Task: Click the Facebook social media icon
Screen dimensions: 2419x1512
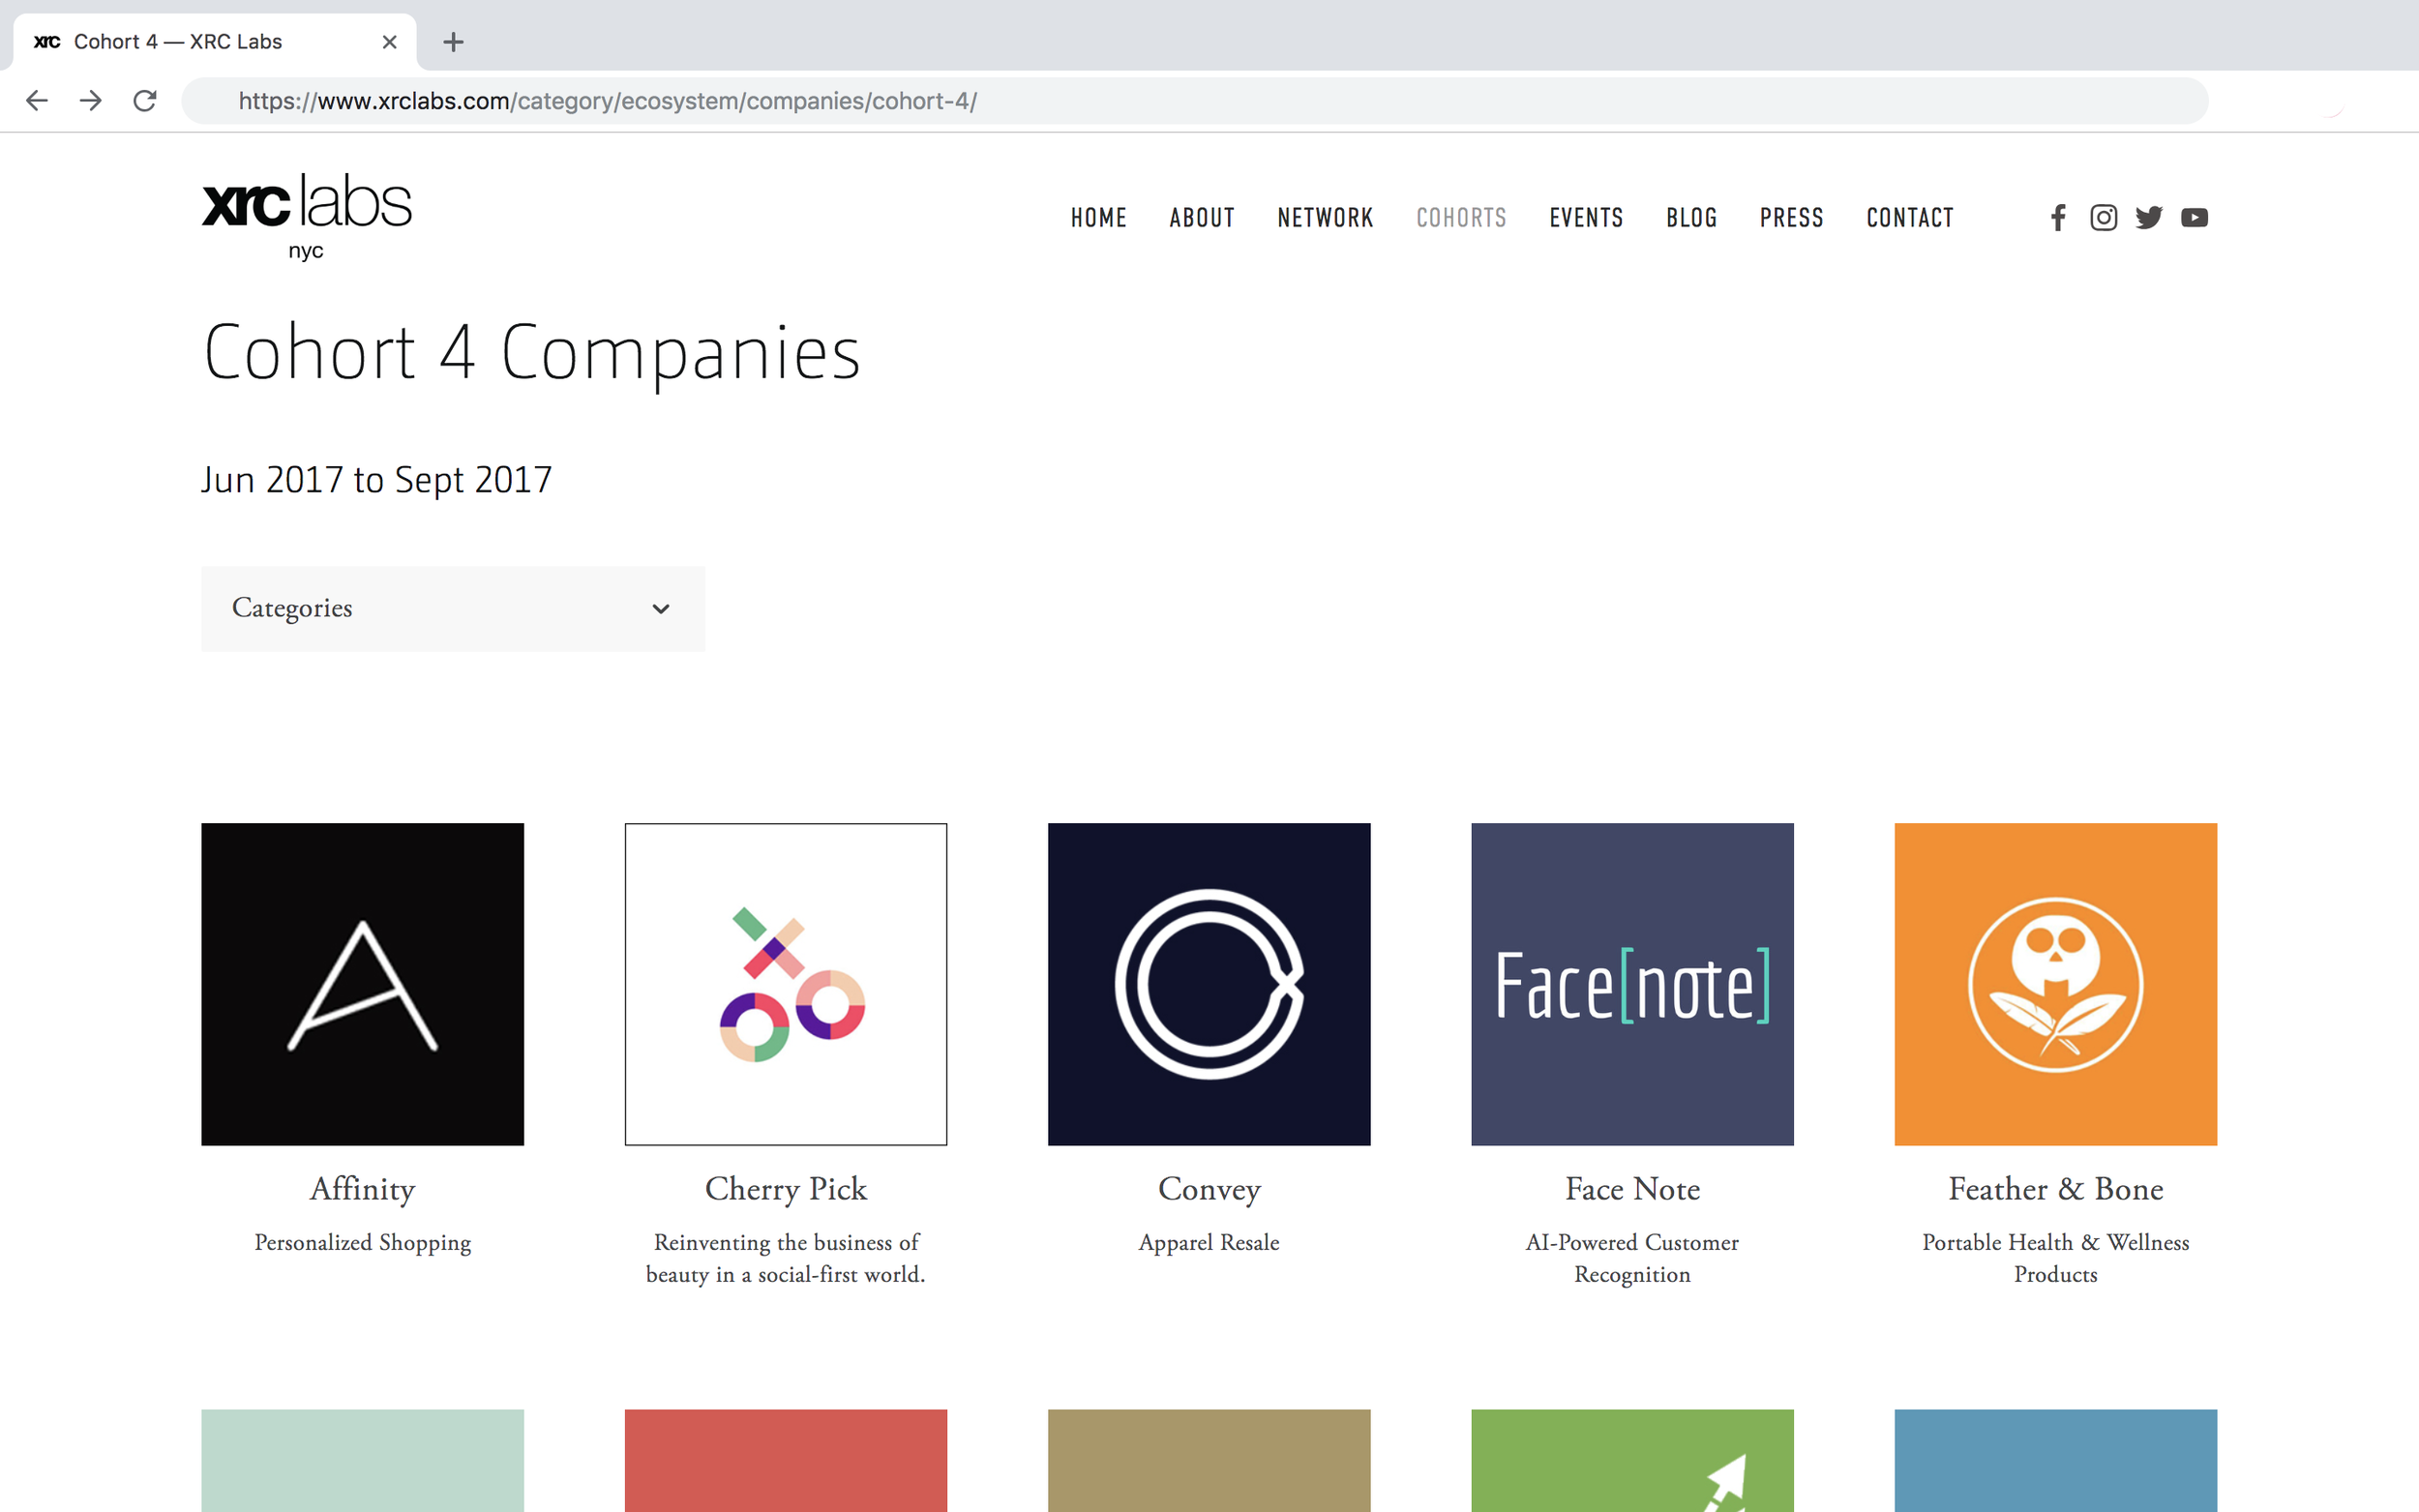Action: tap(2060, 216)
